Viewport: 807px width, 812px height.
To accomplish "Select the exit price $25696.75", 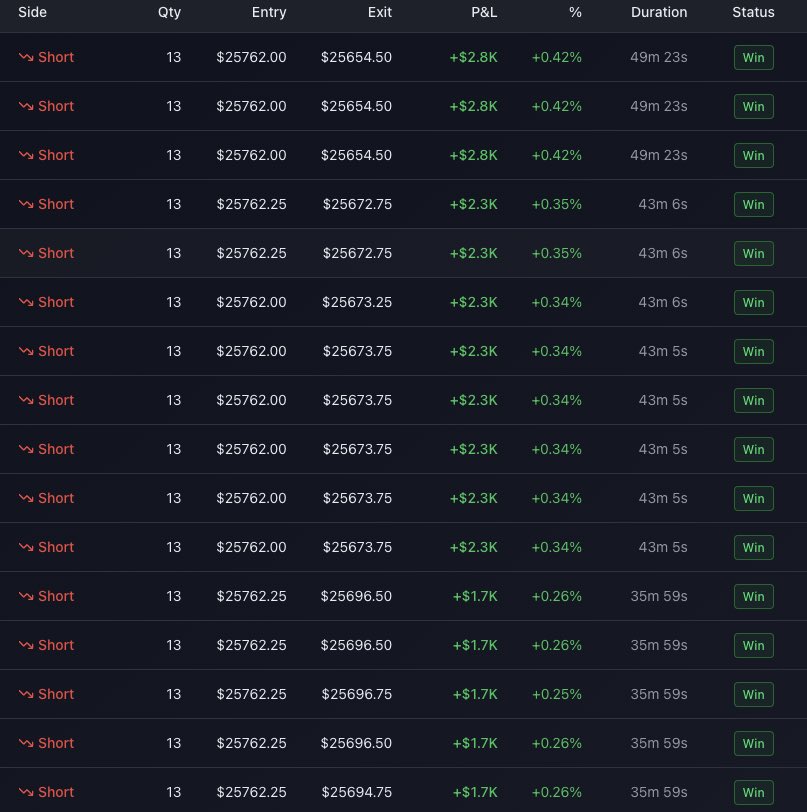I will (357, 694).
